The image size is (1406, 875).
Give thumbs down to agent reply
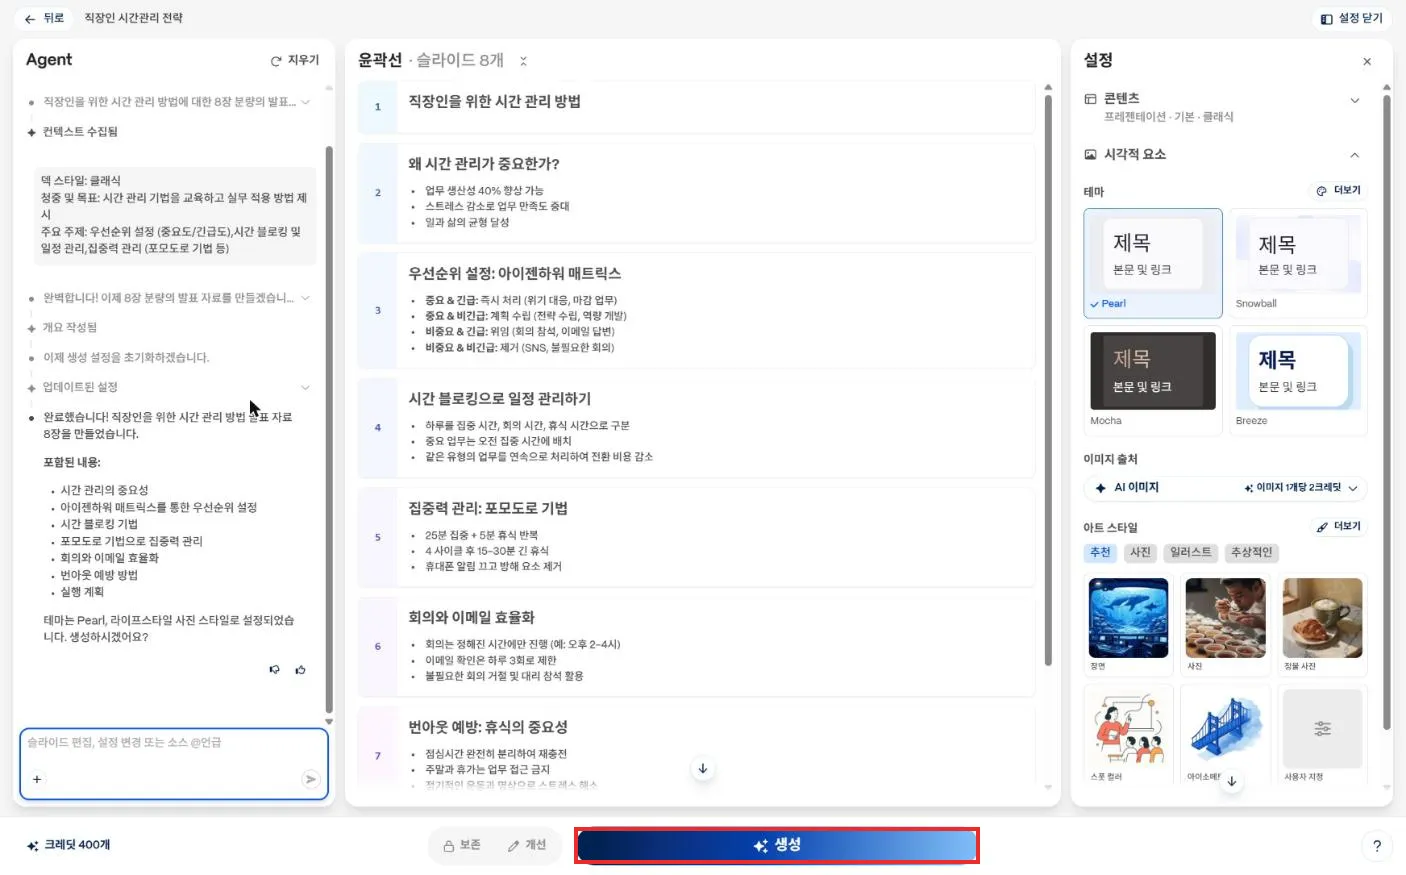[275, 670]
